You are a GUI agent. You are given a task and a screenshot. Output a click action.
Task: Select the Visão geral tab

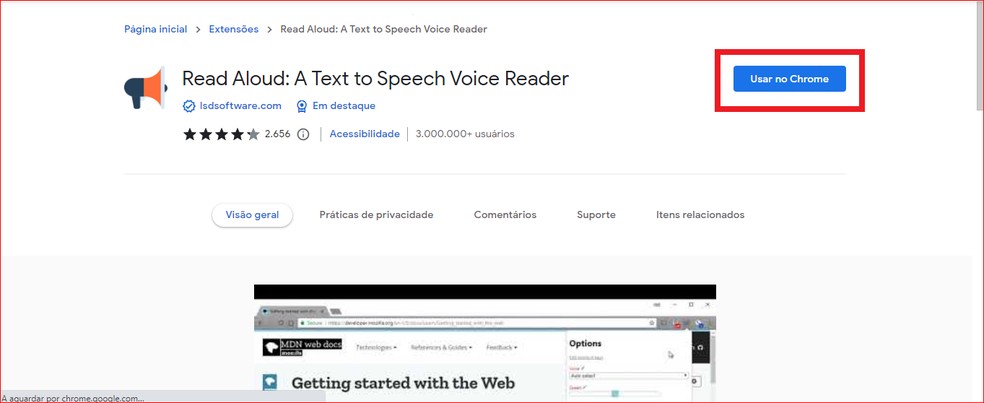(x=252, y=215)
